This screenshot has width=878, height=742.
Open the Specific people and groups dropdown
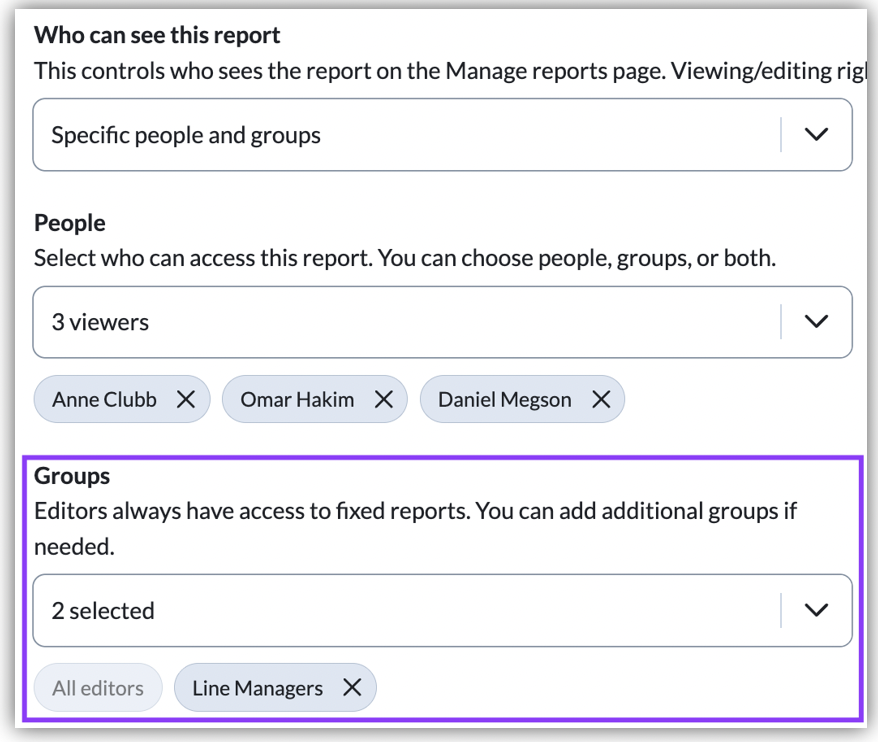tap(400, 134)
